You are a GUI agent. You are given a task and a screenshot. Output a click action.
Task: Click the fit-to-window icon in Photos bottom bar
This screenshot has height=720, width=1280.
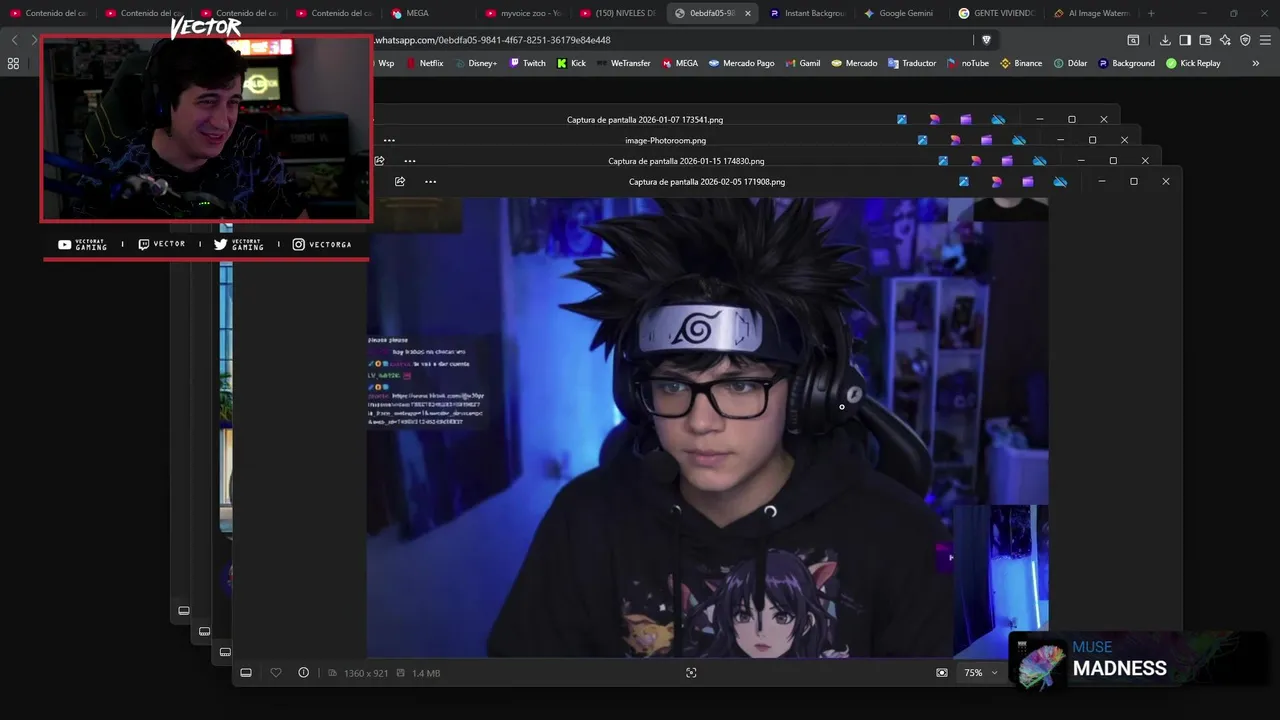pos(691,673)
